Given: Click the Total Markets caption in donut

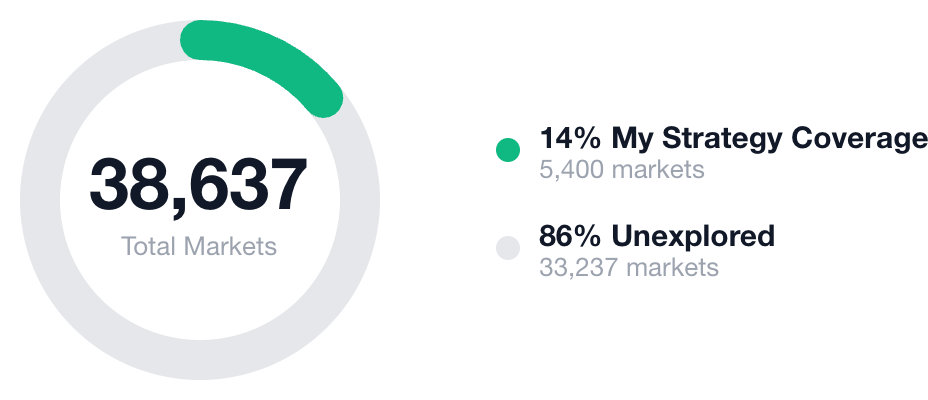Looking at the screenshot, I should point(199,246).
